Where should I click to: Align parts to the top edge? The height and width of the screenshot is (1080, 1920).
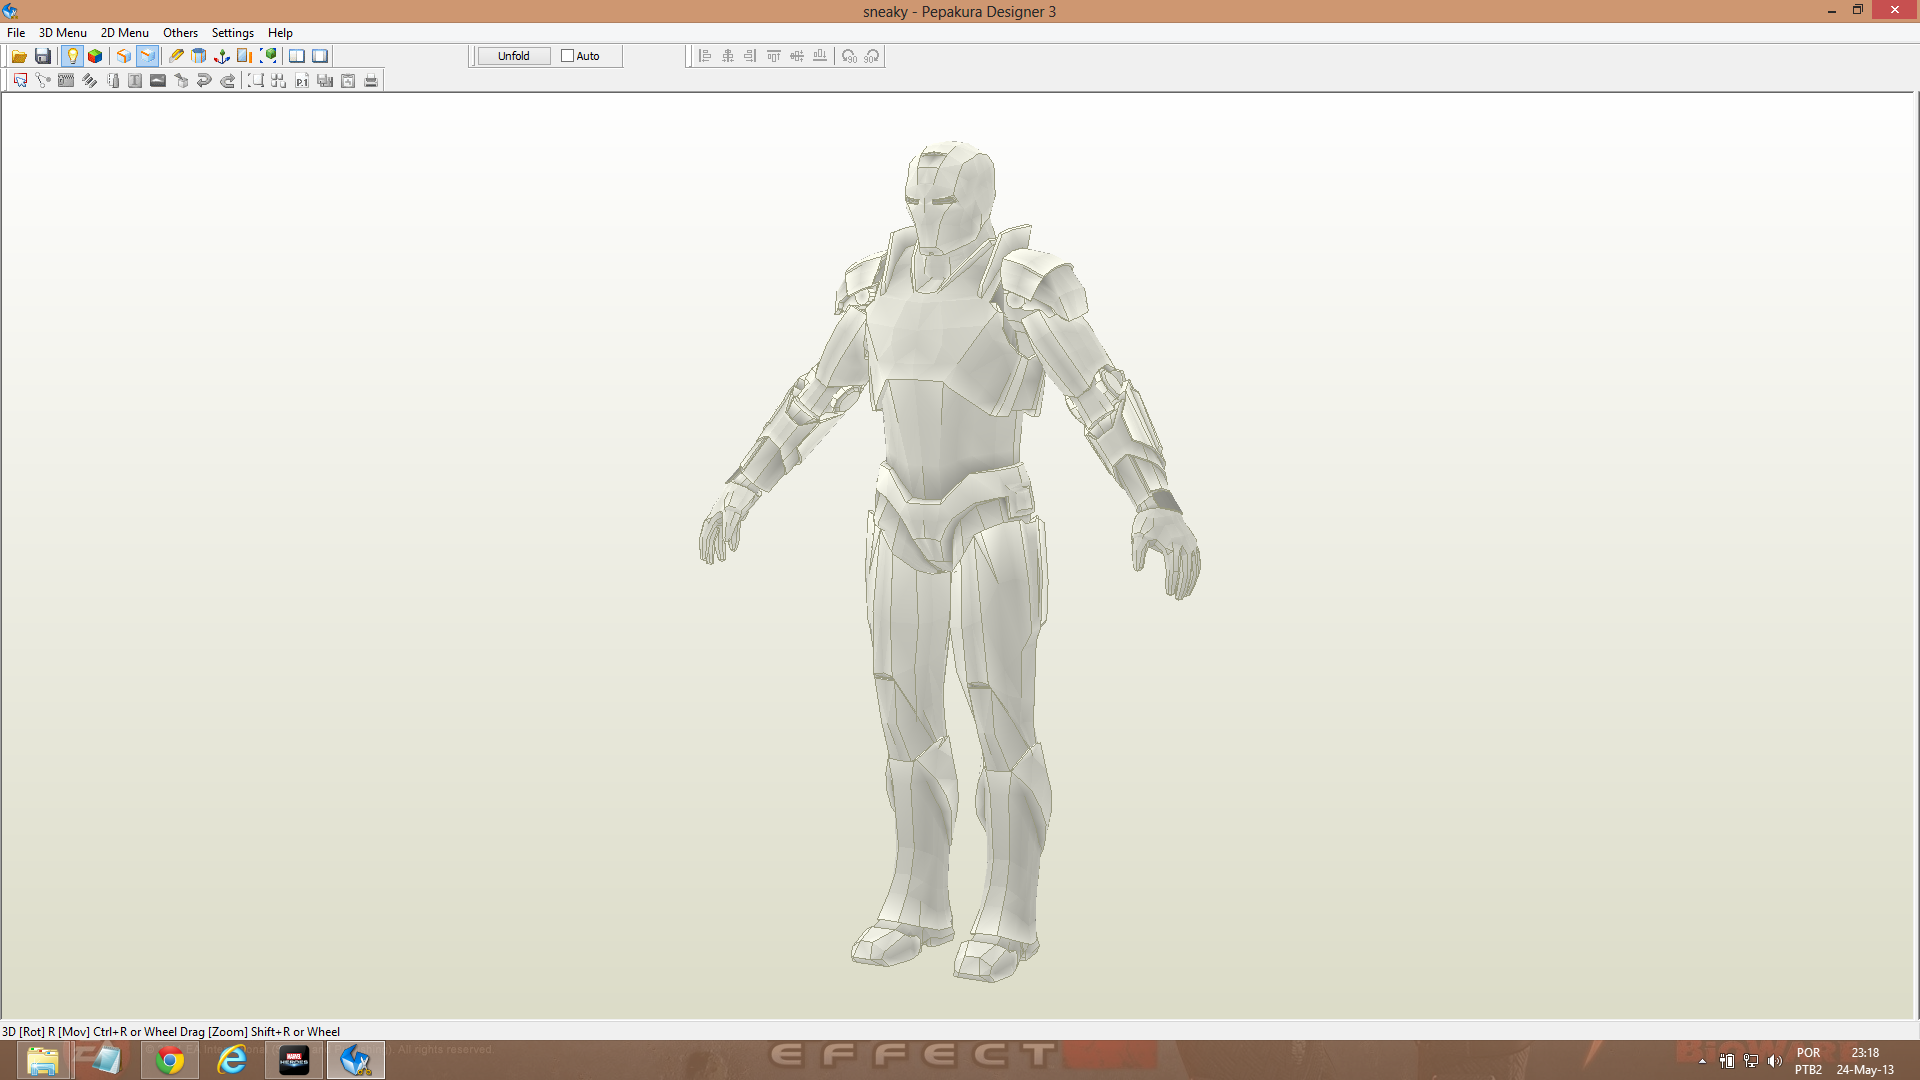coord(774,56)
